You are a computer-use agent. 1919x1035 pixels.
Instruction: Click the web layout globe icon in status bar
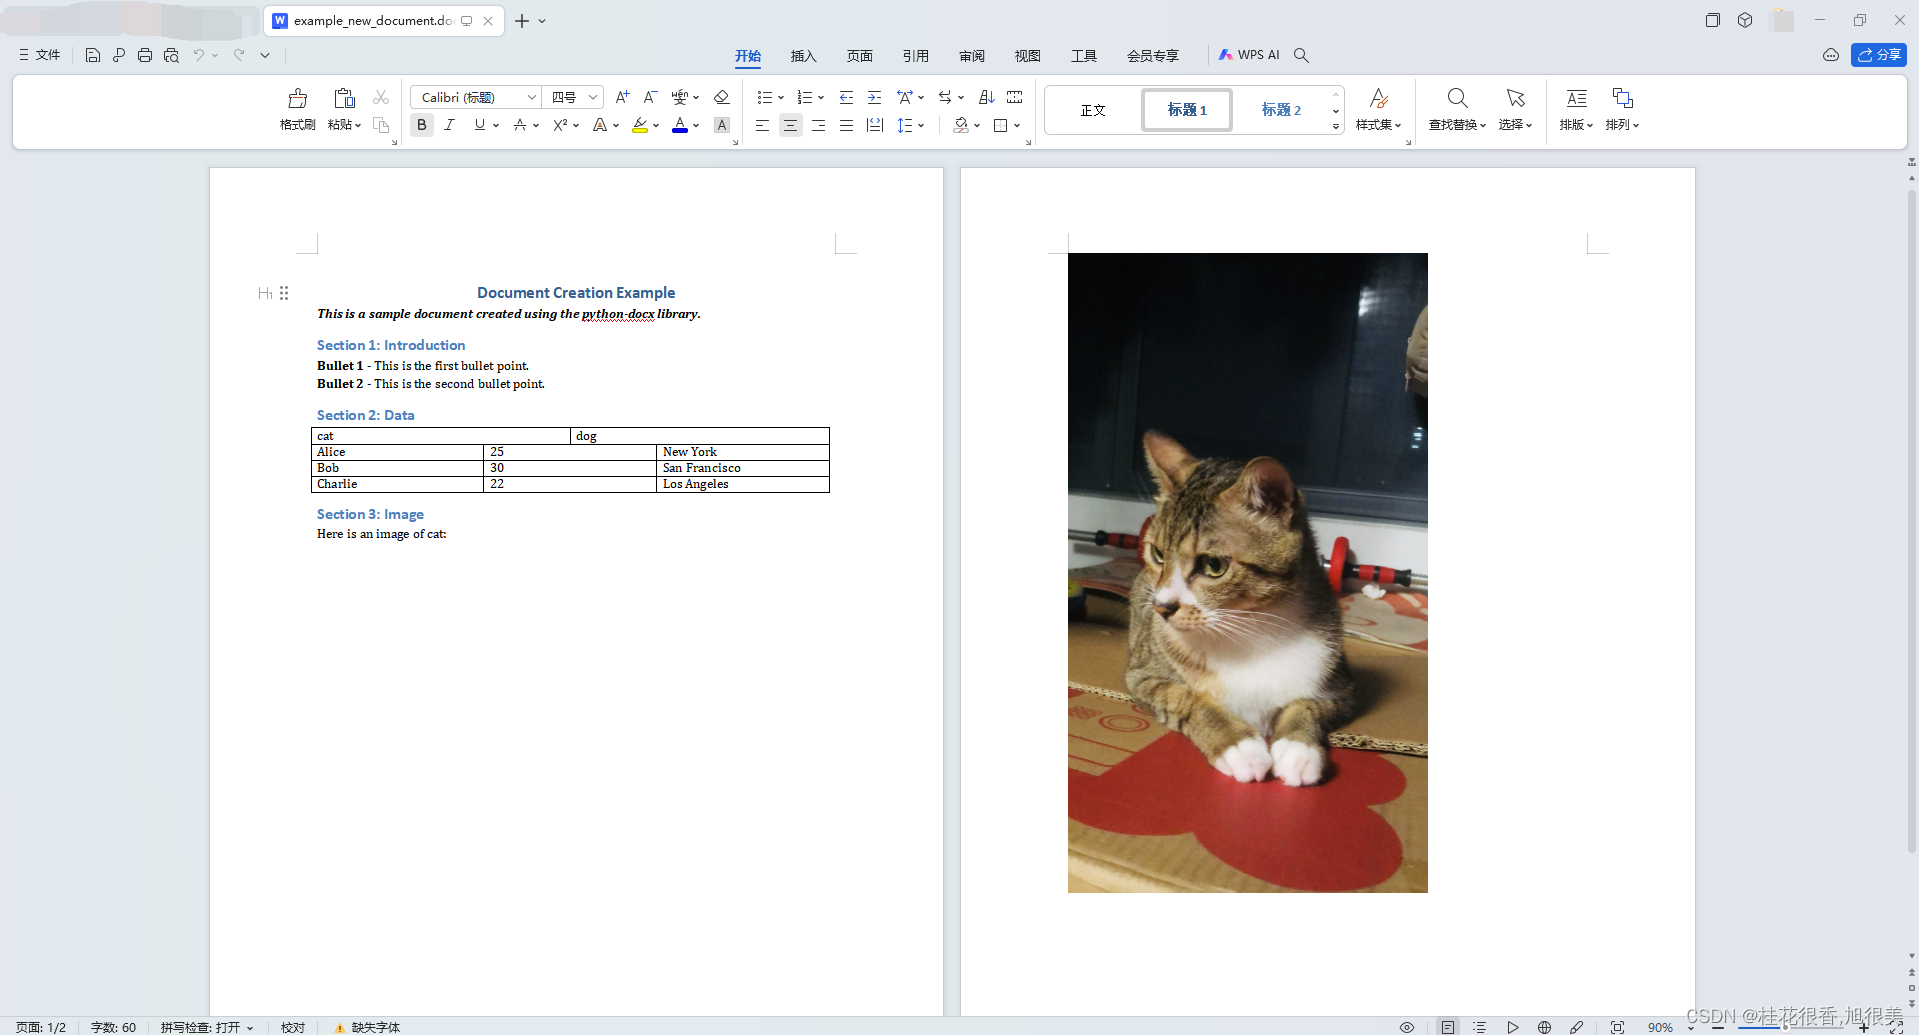1544,1027
